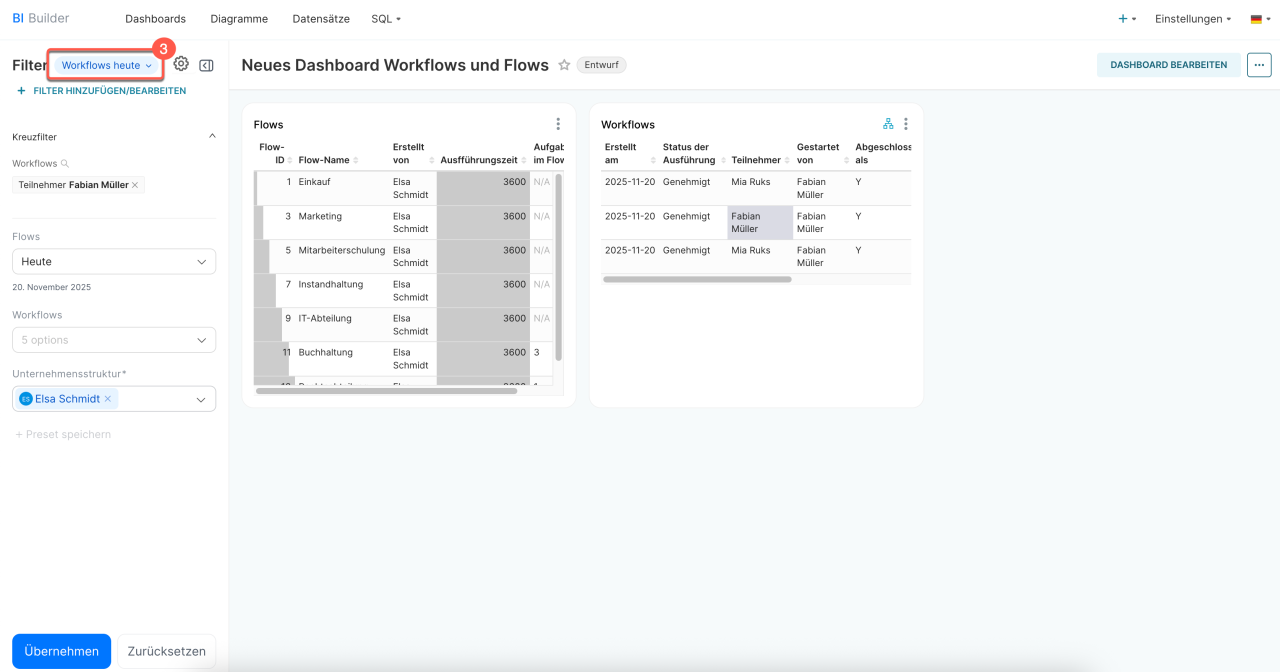Image resolution: width=1280 pixels, height=672 pixels.
Task: Open the Workflows heute preset dropdown
Action: coord(106,65)
